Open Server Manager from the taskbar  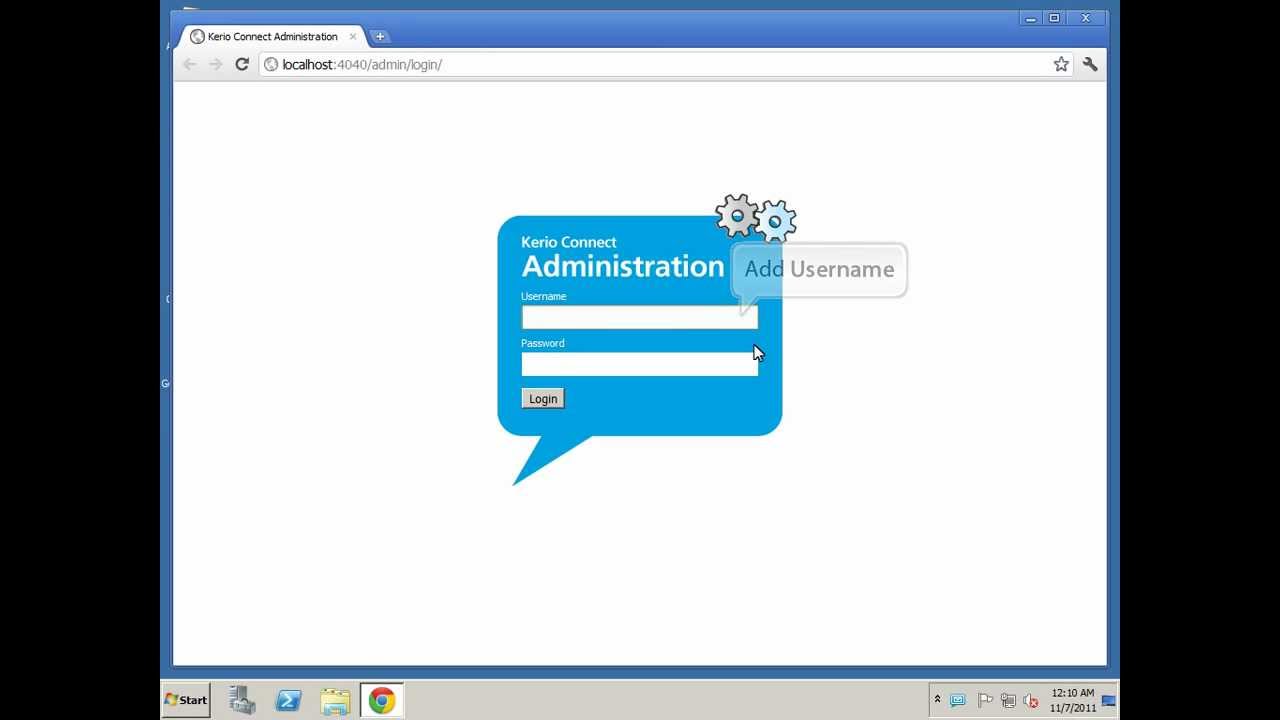coord(242,700)
